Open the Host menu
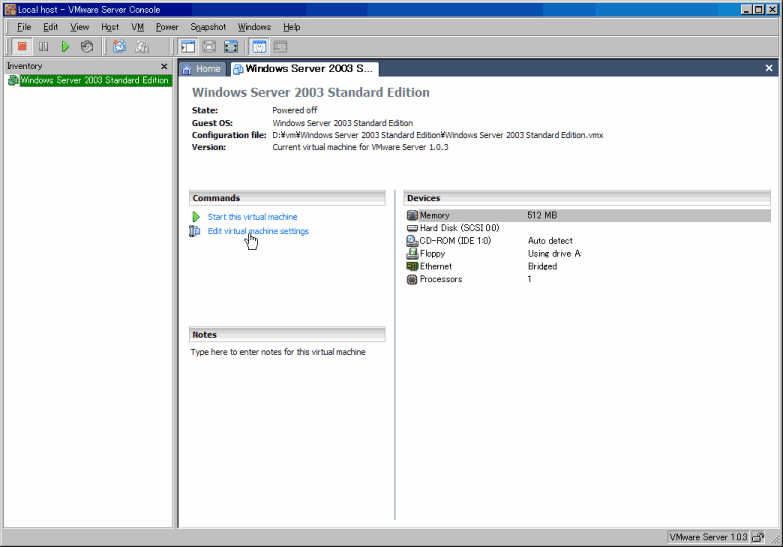The width and height of the screenshot is (783, 547). click(x=110, y=27)
